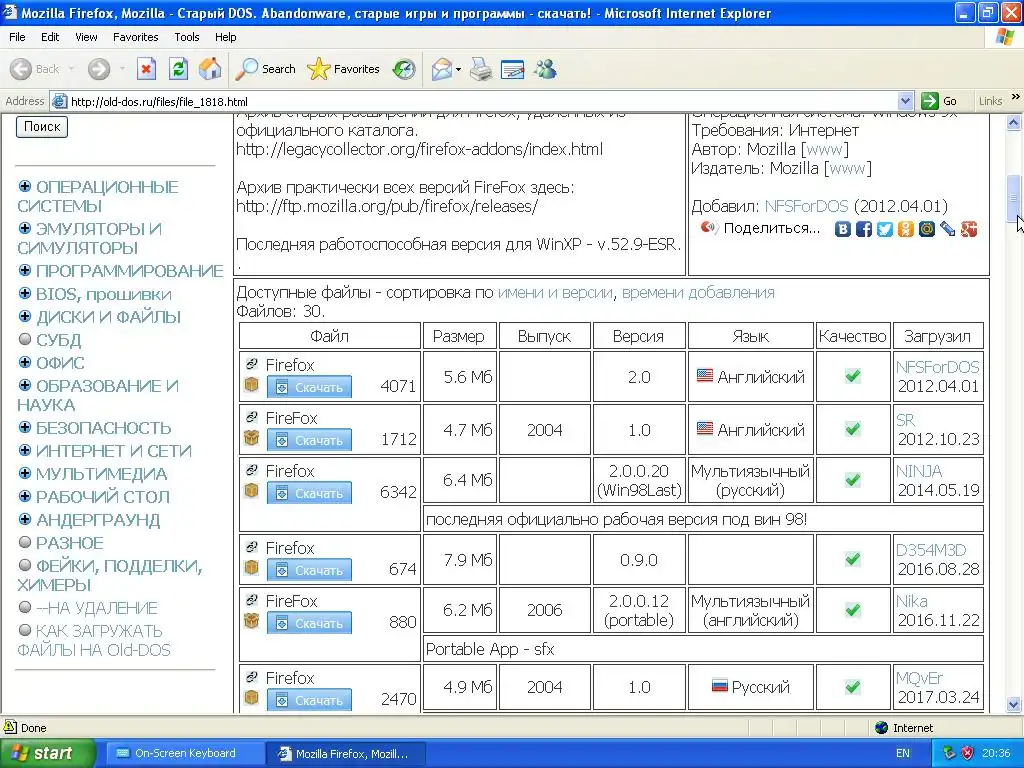Open Links toolbar chevron
The height and width of the screenshot is (768, 1024).
click(x=1016, y=97)
